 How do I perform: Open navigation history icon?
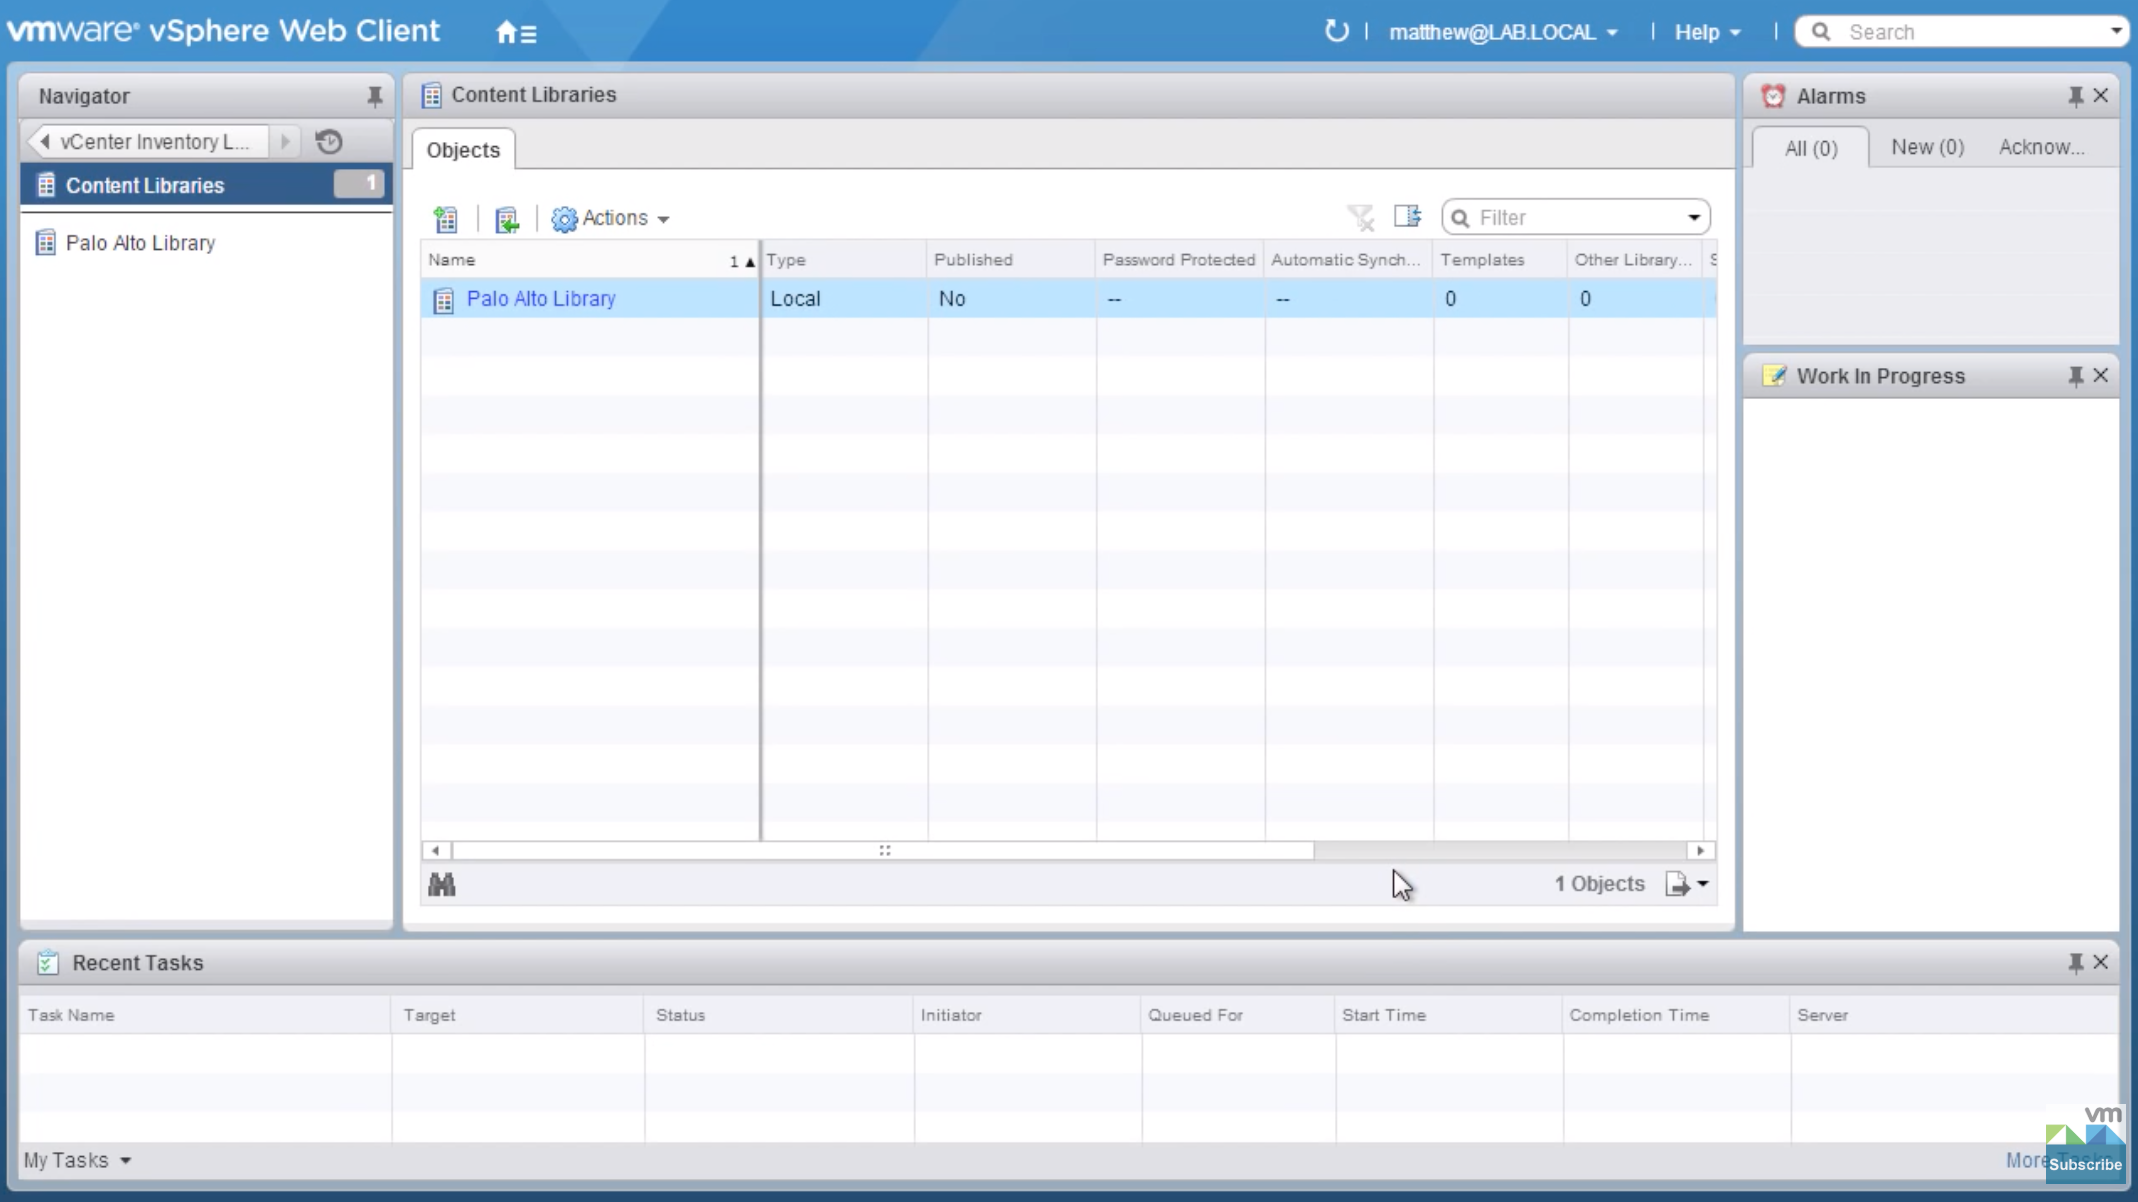(x=329, y=141)
